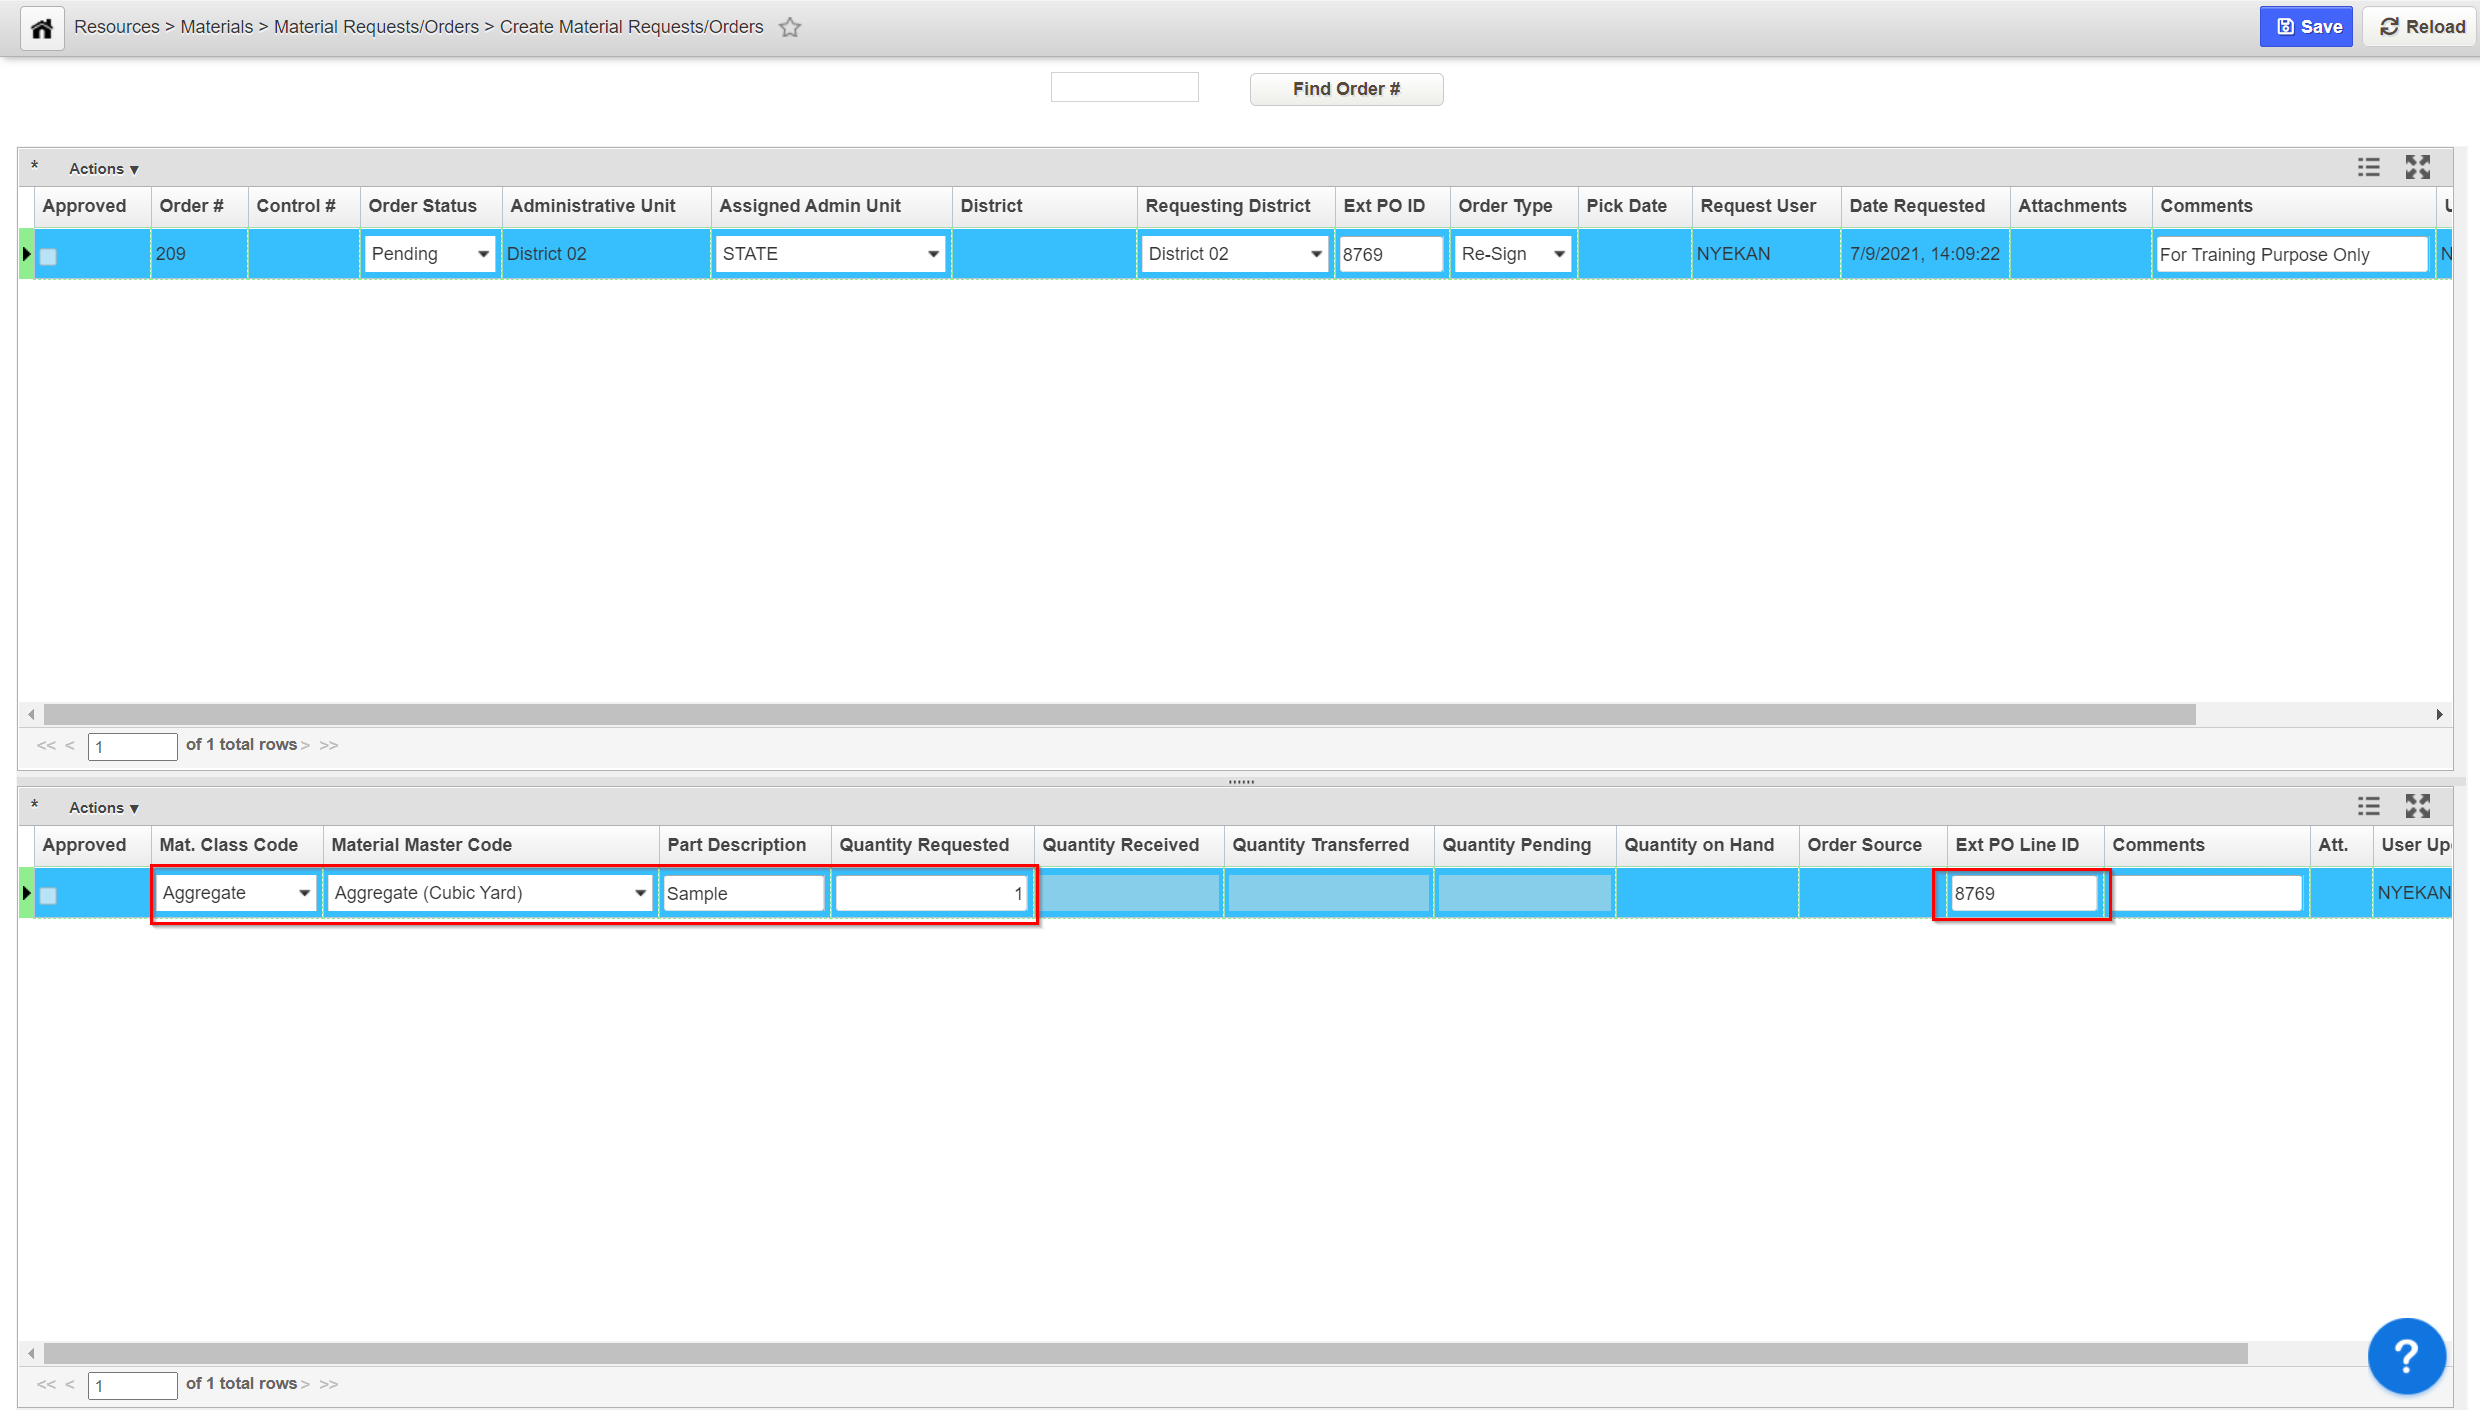Click the orders grid horizontal scrollbar
The width and height of the screenshot is (2480, 1410).
click(1120, 714)
